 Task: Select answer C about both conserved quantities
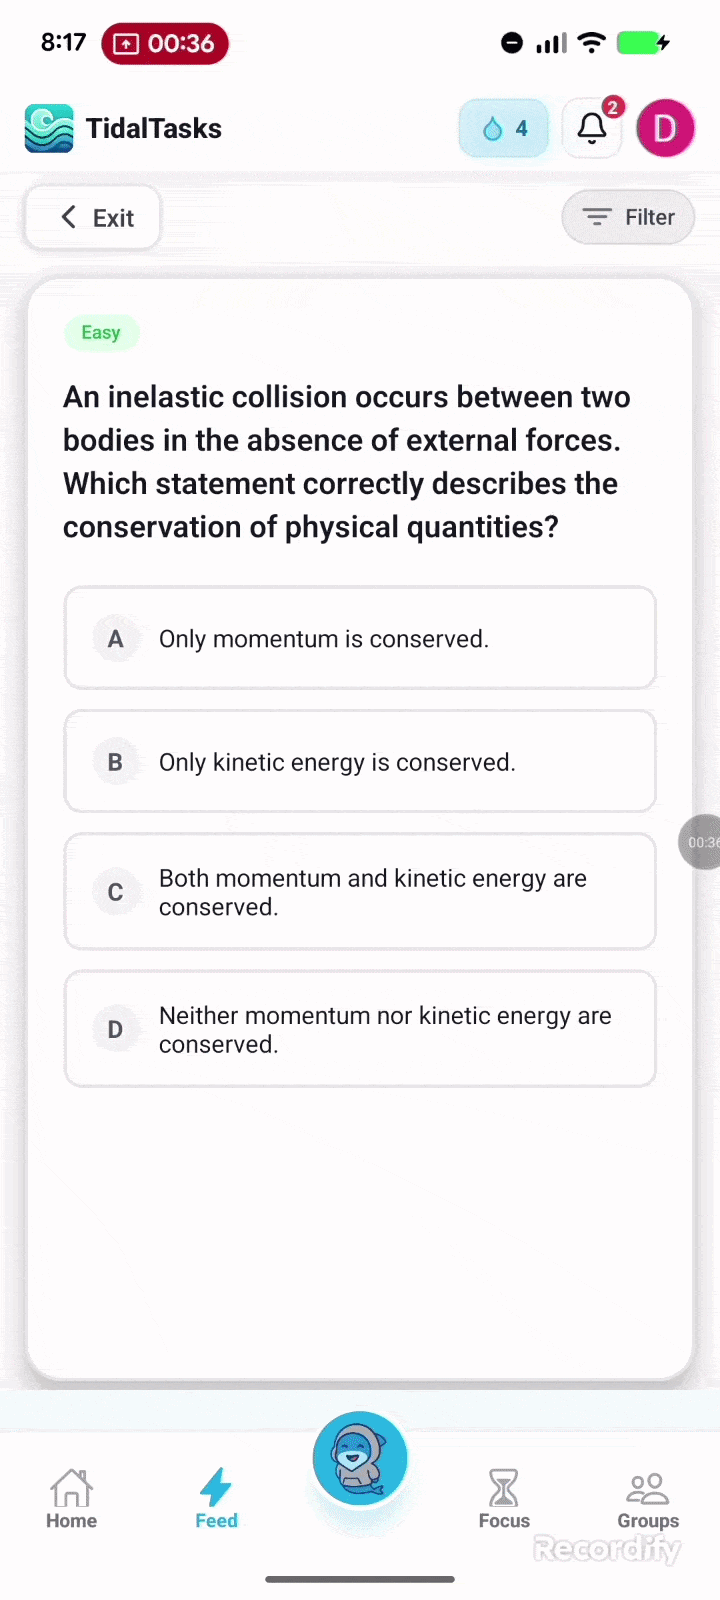pyautogui.click(x=360, y=892)
